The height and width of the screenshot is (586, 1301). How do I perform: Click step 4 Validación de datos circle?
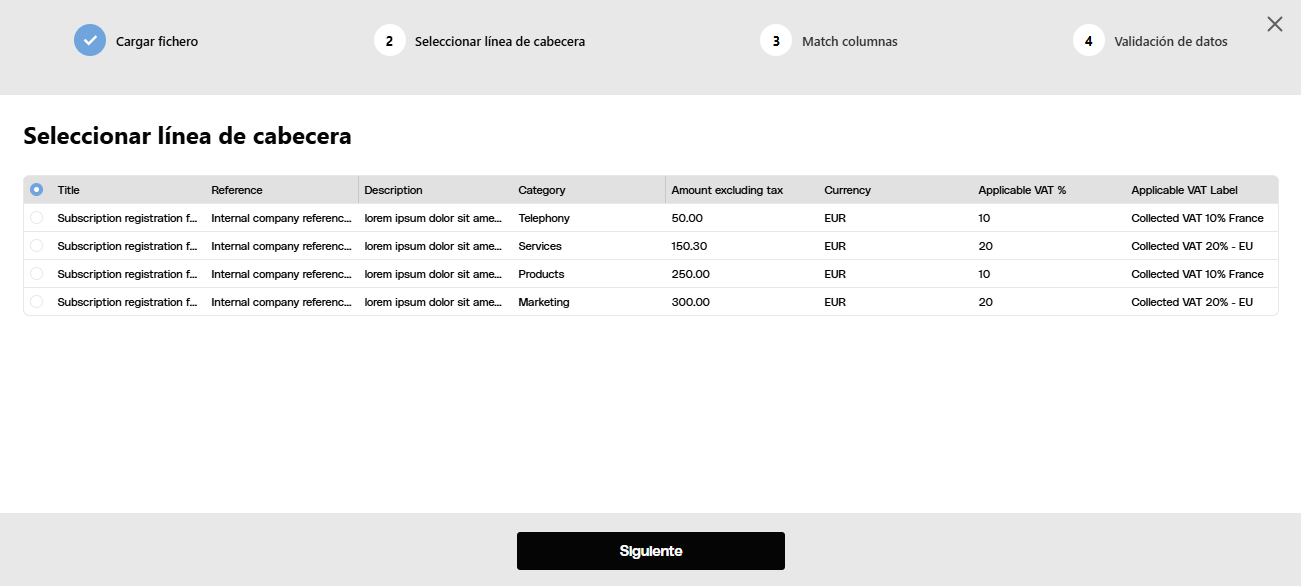click(1089, 41)
